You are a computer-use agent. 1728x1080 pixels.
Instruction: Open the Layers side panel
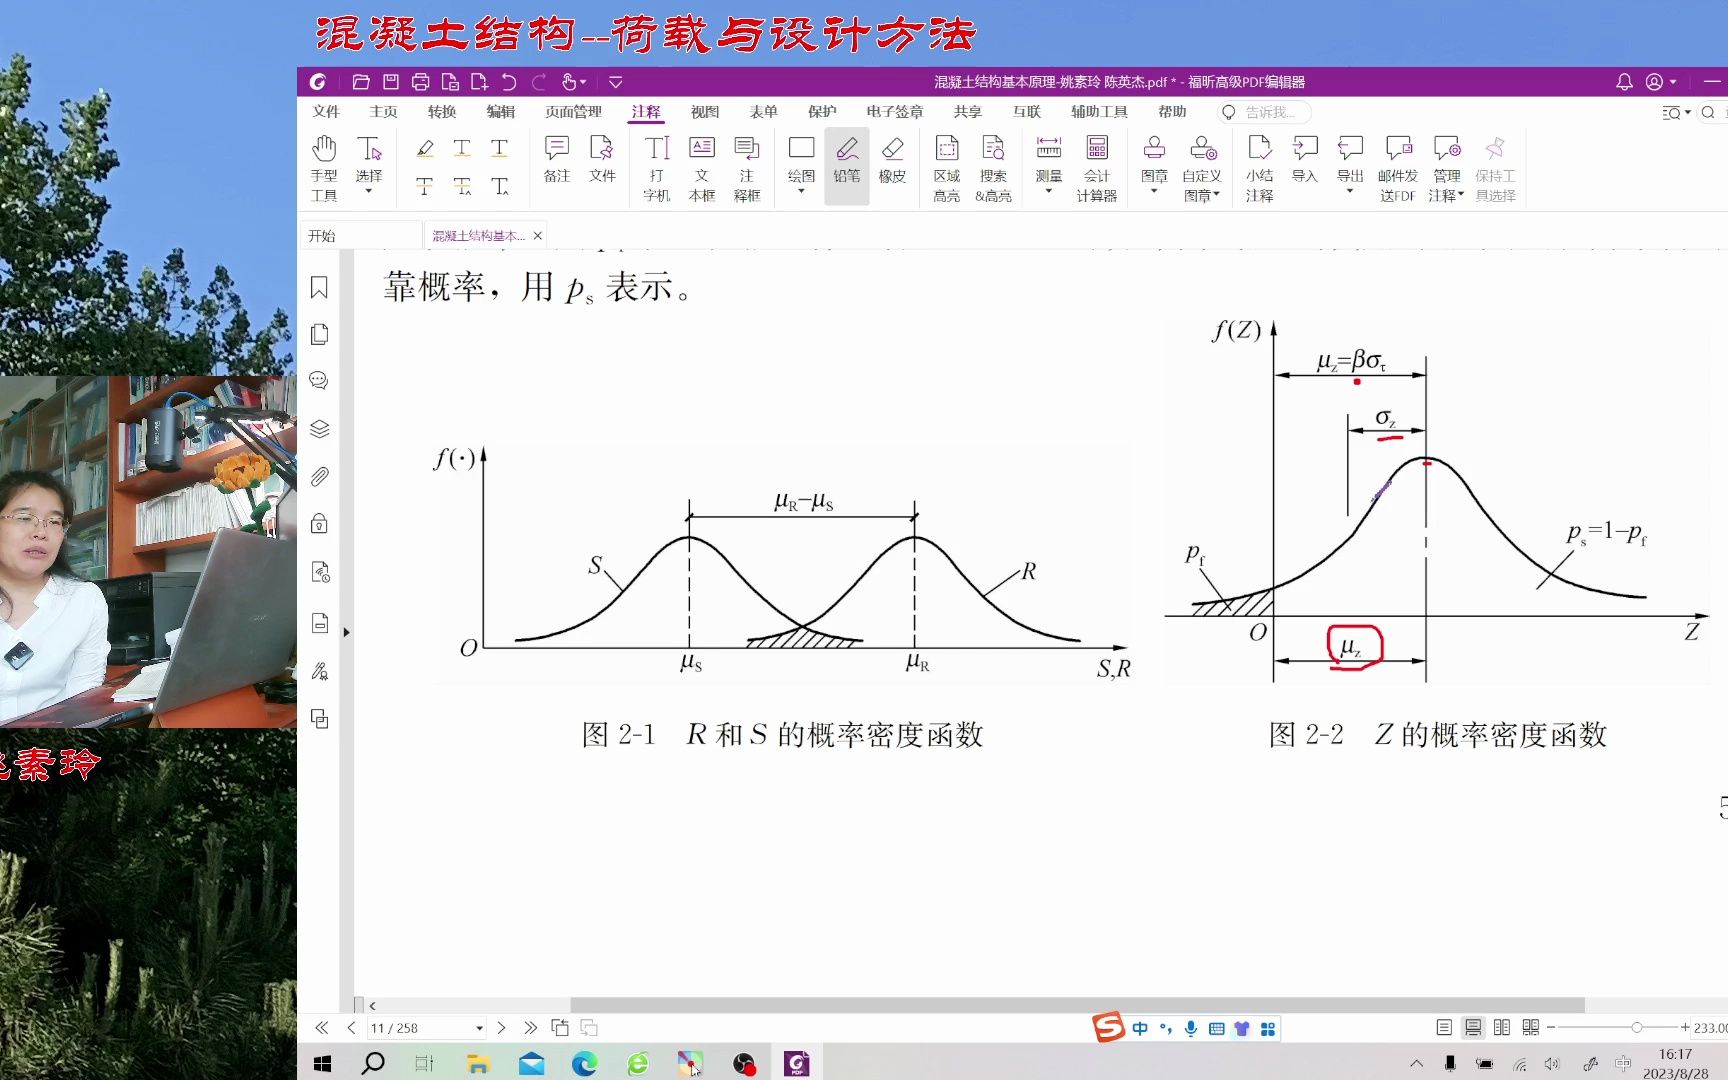tap(319, 429)
